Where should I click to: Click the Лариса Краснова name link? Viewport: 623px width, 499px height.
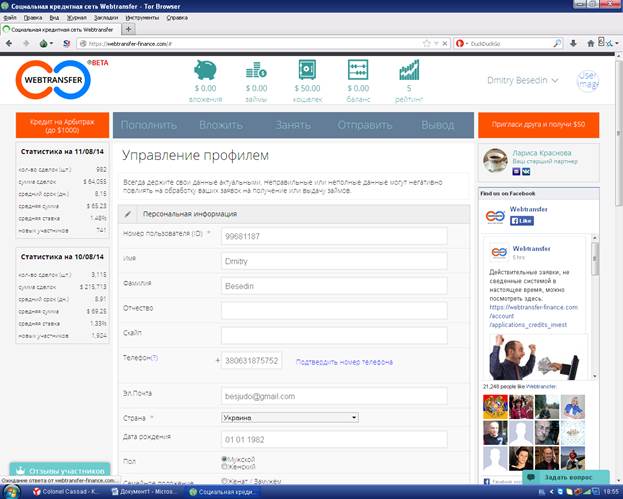(542, 153)
